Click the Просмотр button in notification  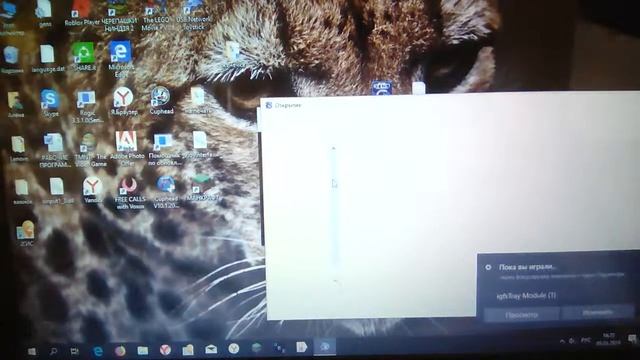pyautogui.click(x=521, y=315)
